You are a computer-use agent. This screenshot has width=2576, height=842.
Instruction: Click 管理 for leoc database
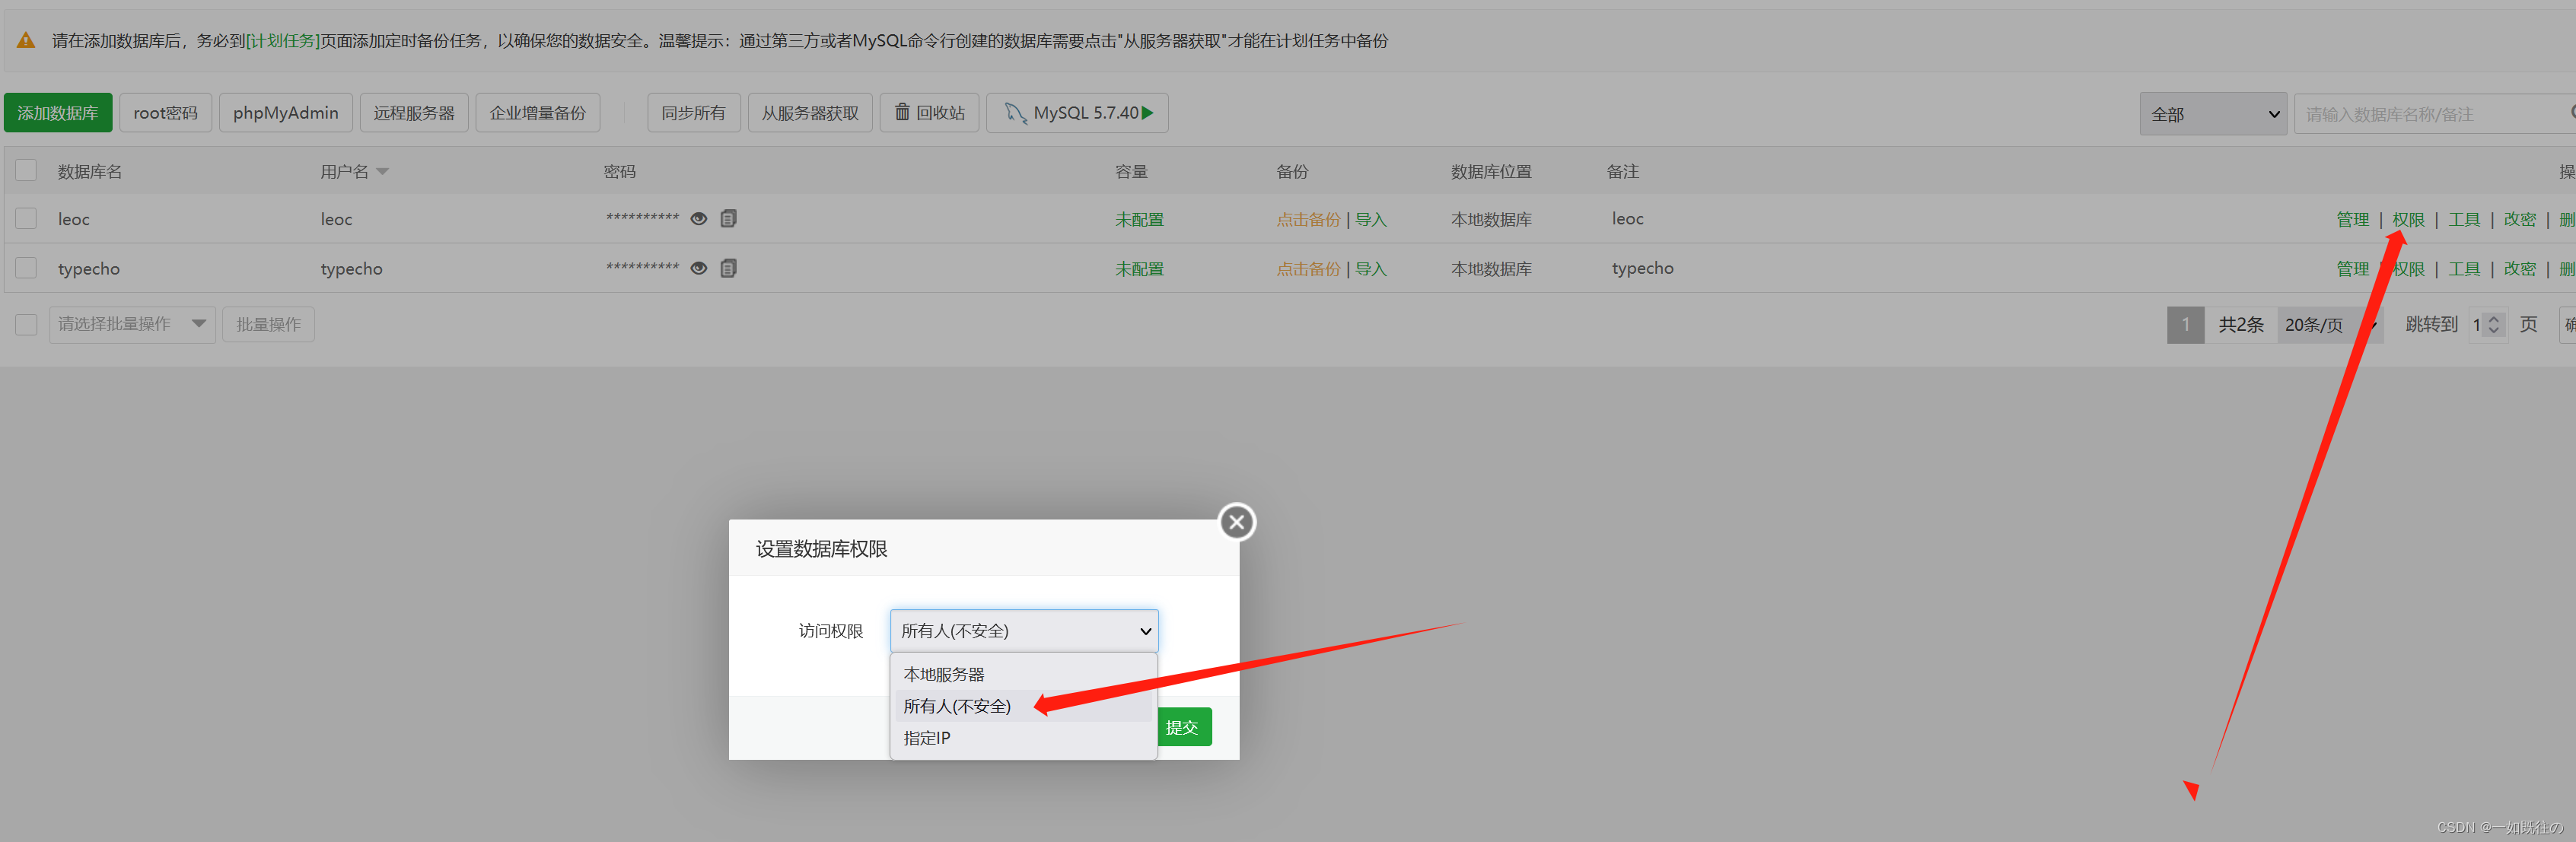click(2353, 219)
